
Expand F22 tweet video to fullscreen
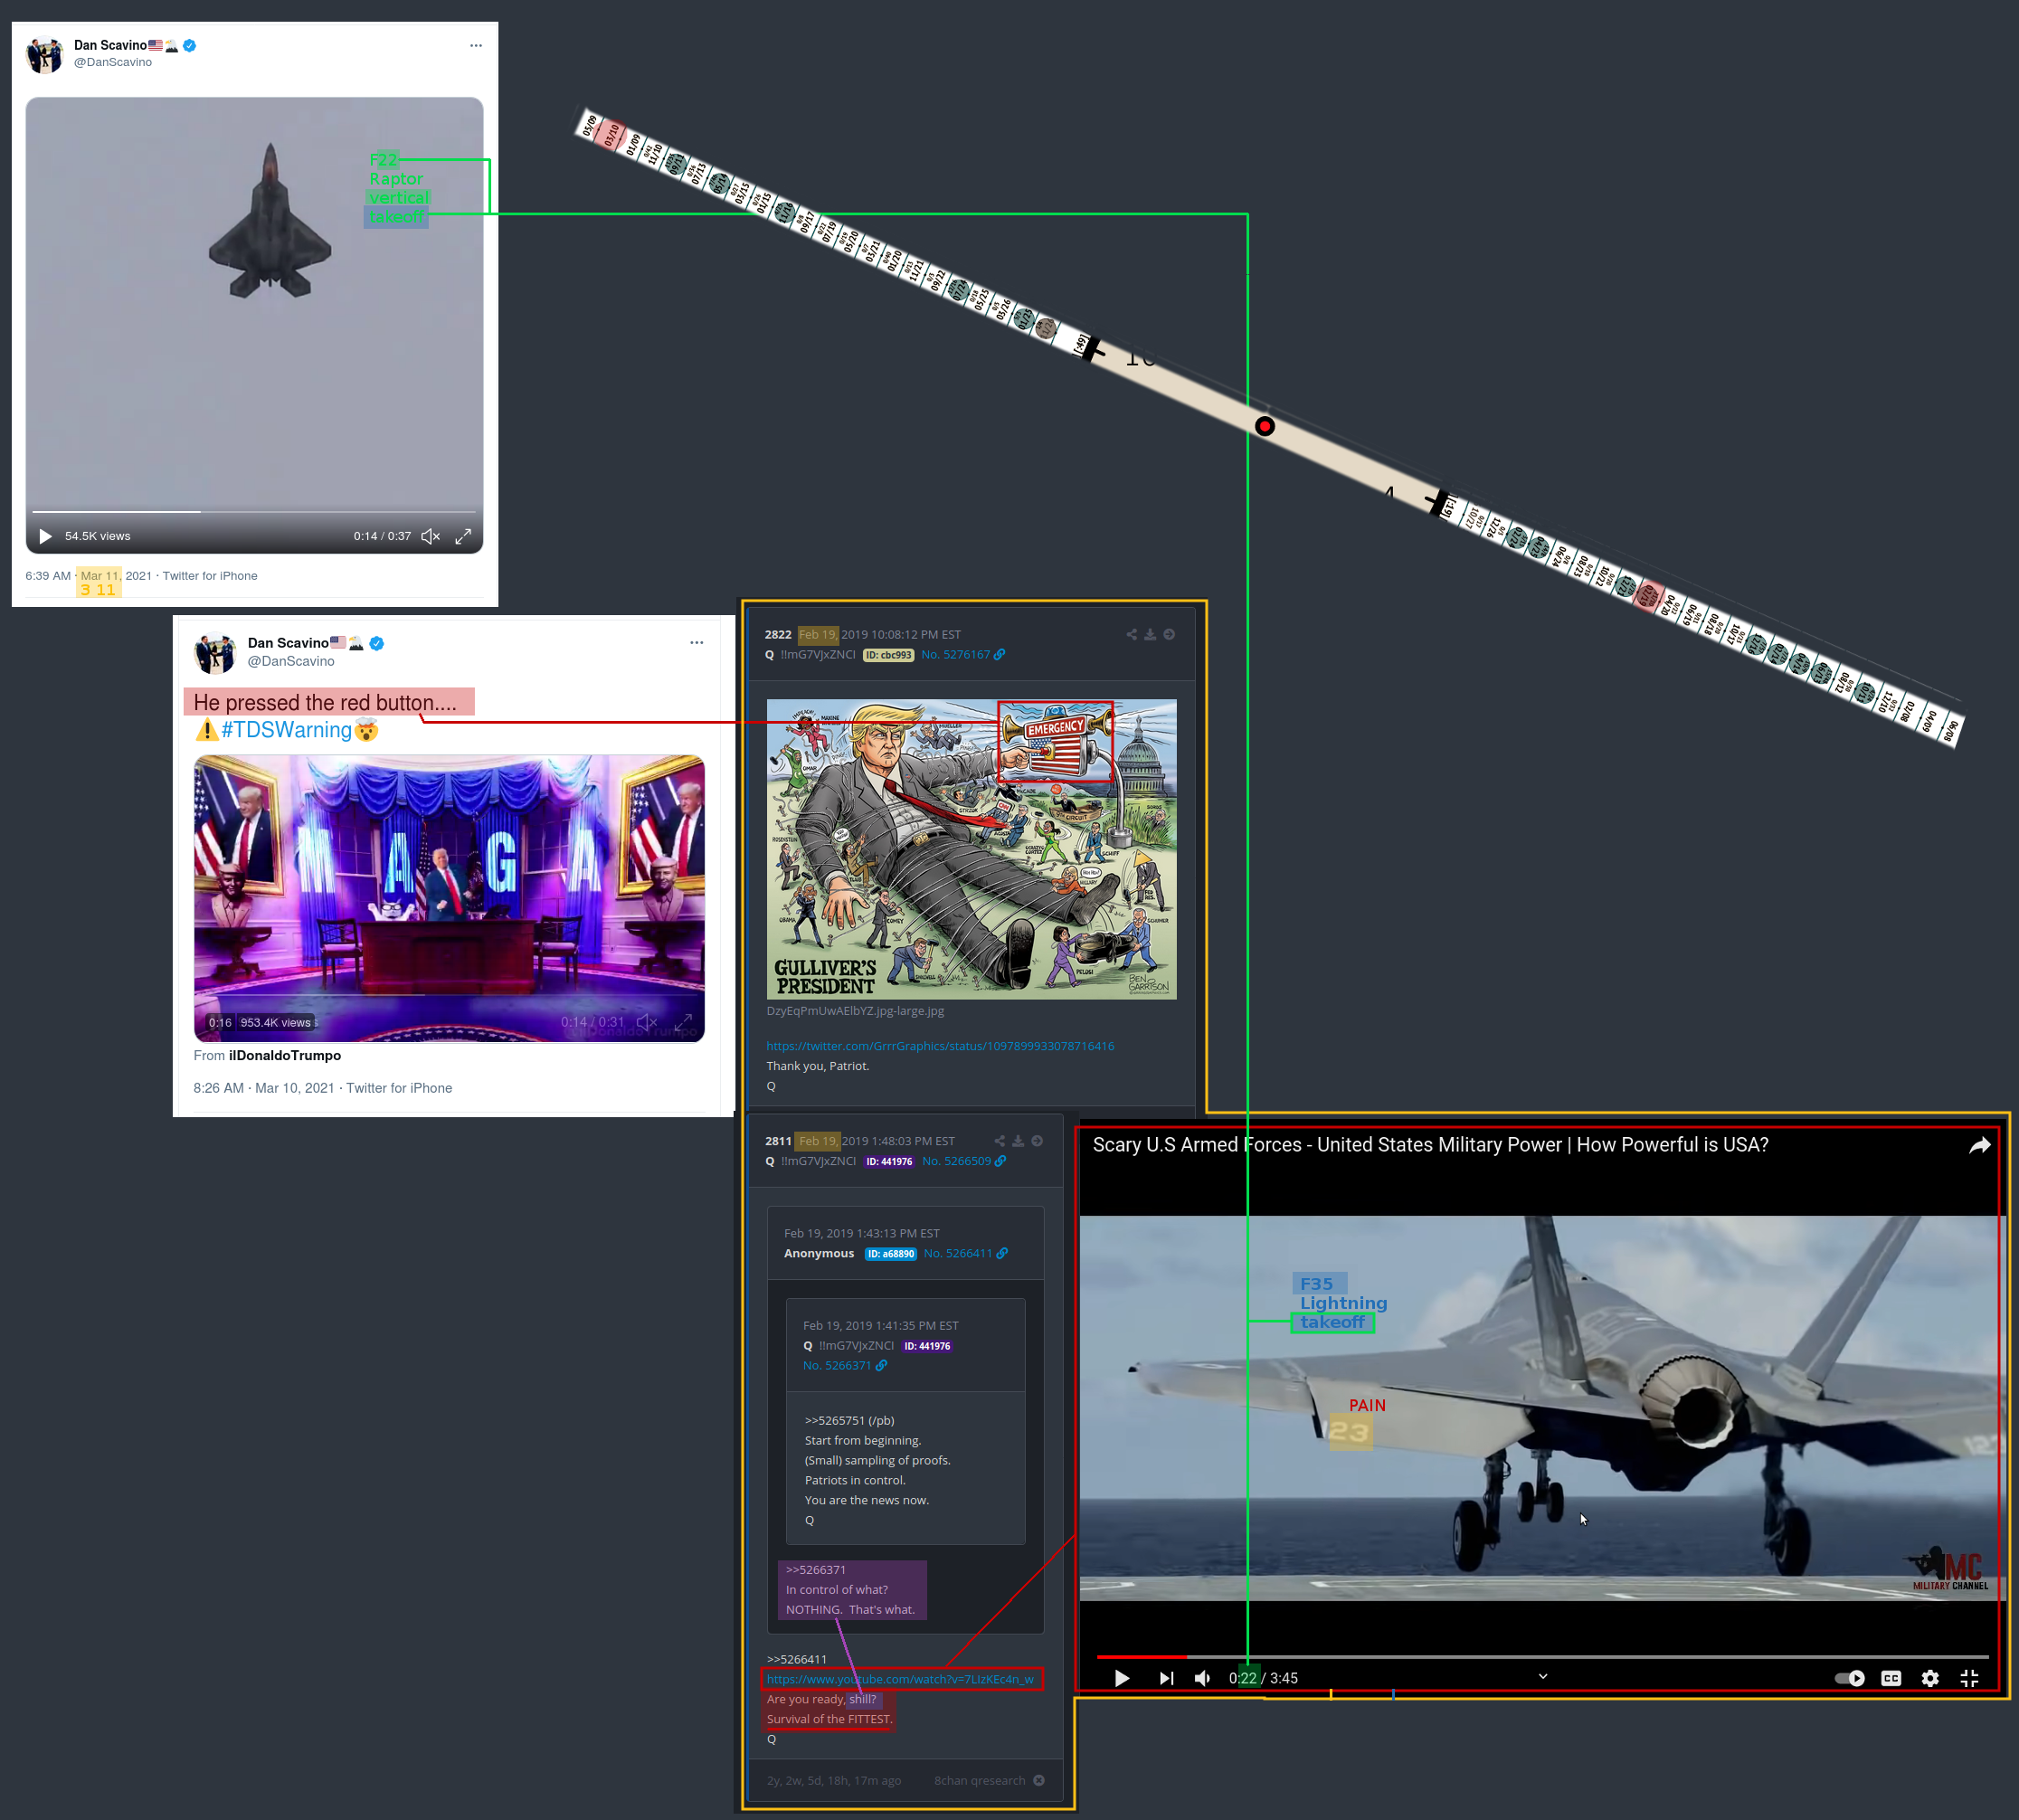pos(463,536)
